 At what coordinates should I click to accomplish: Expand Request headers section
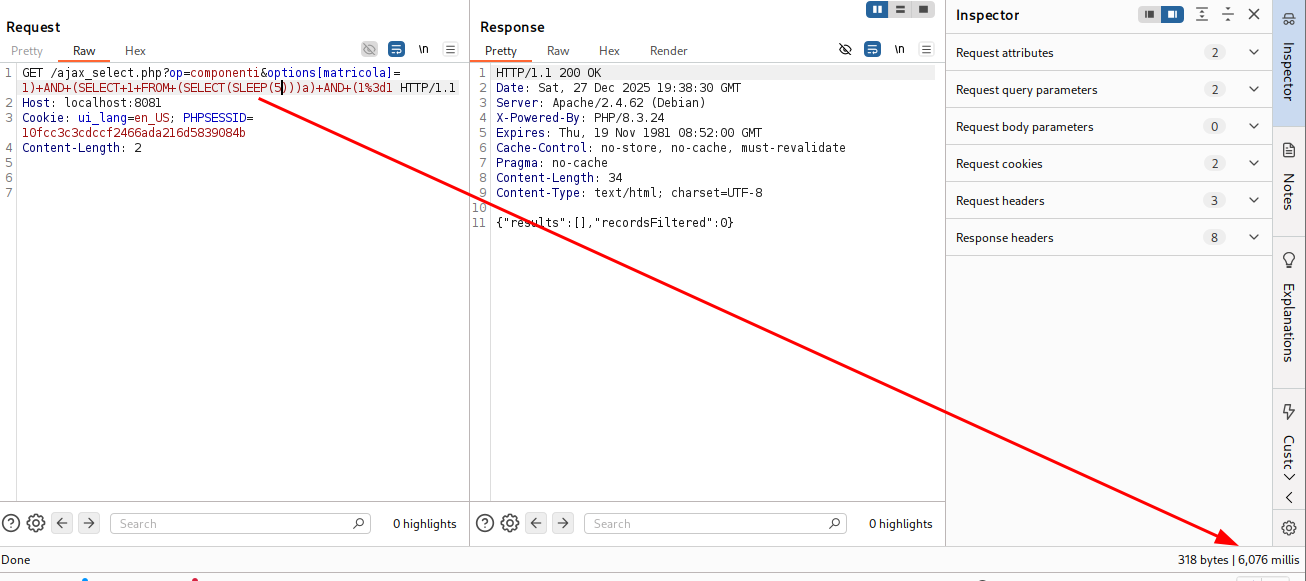1108,201
